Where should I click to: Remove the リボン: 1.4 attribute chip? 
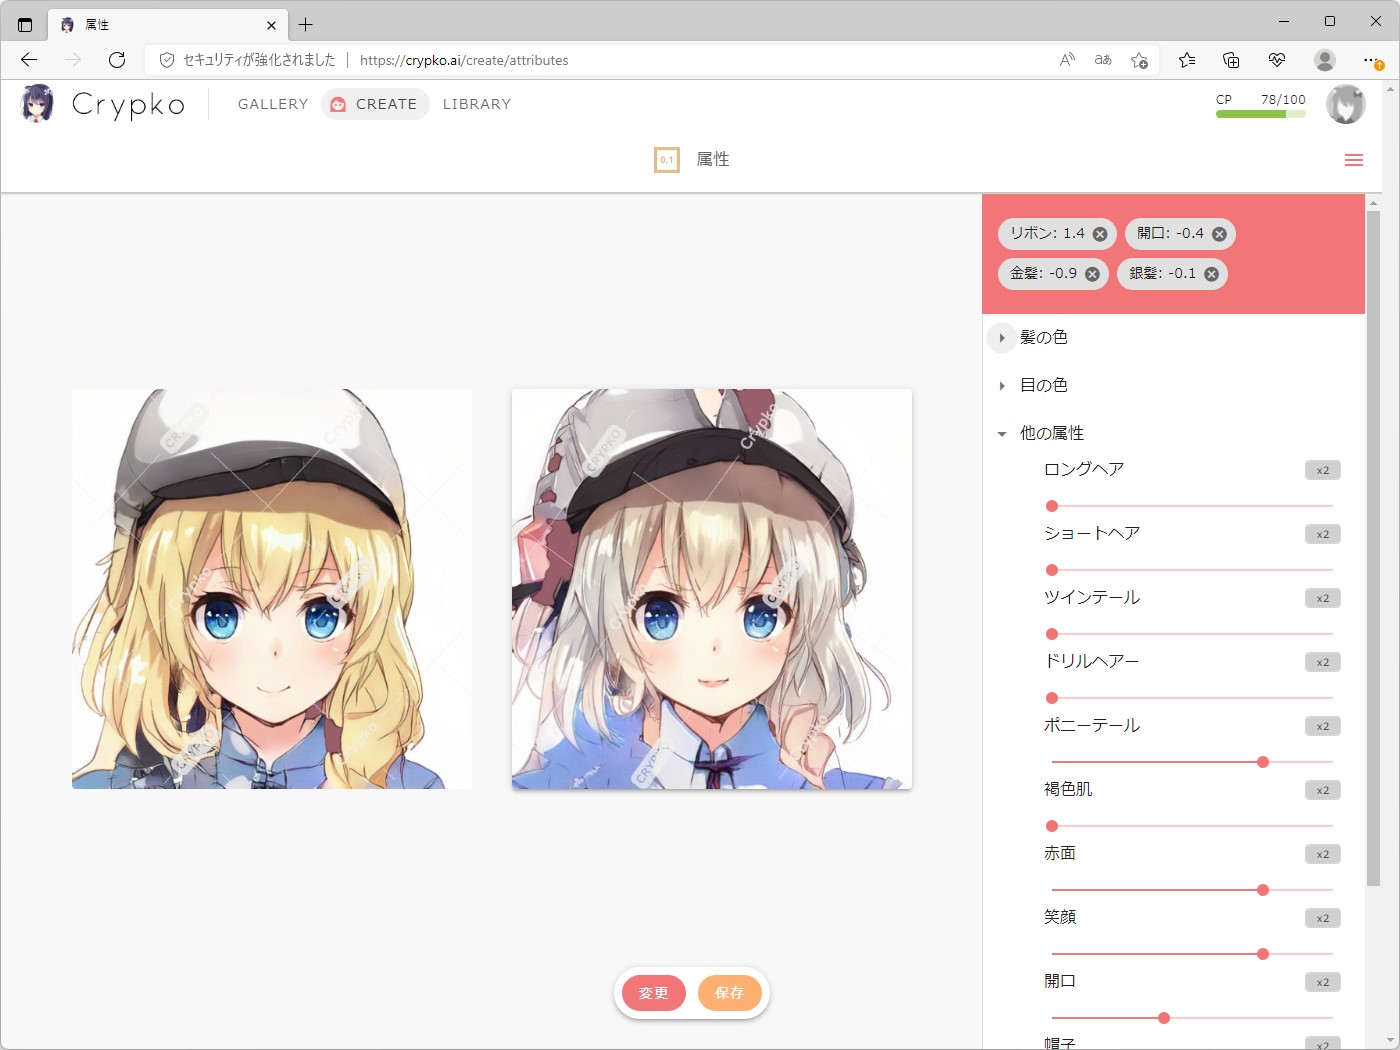[x=1098, y=234]
